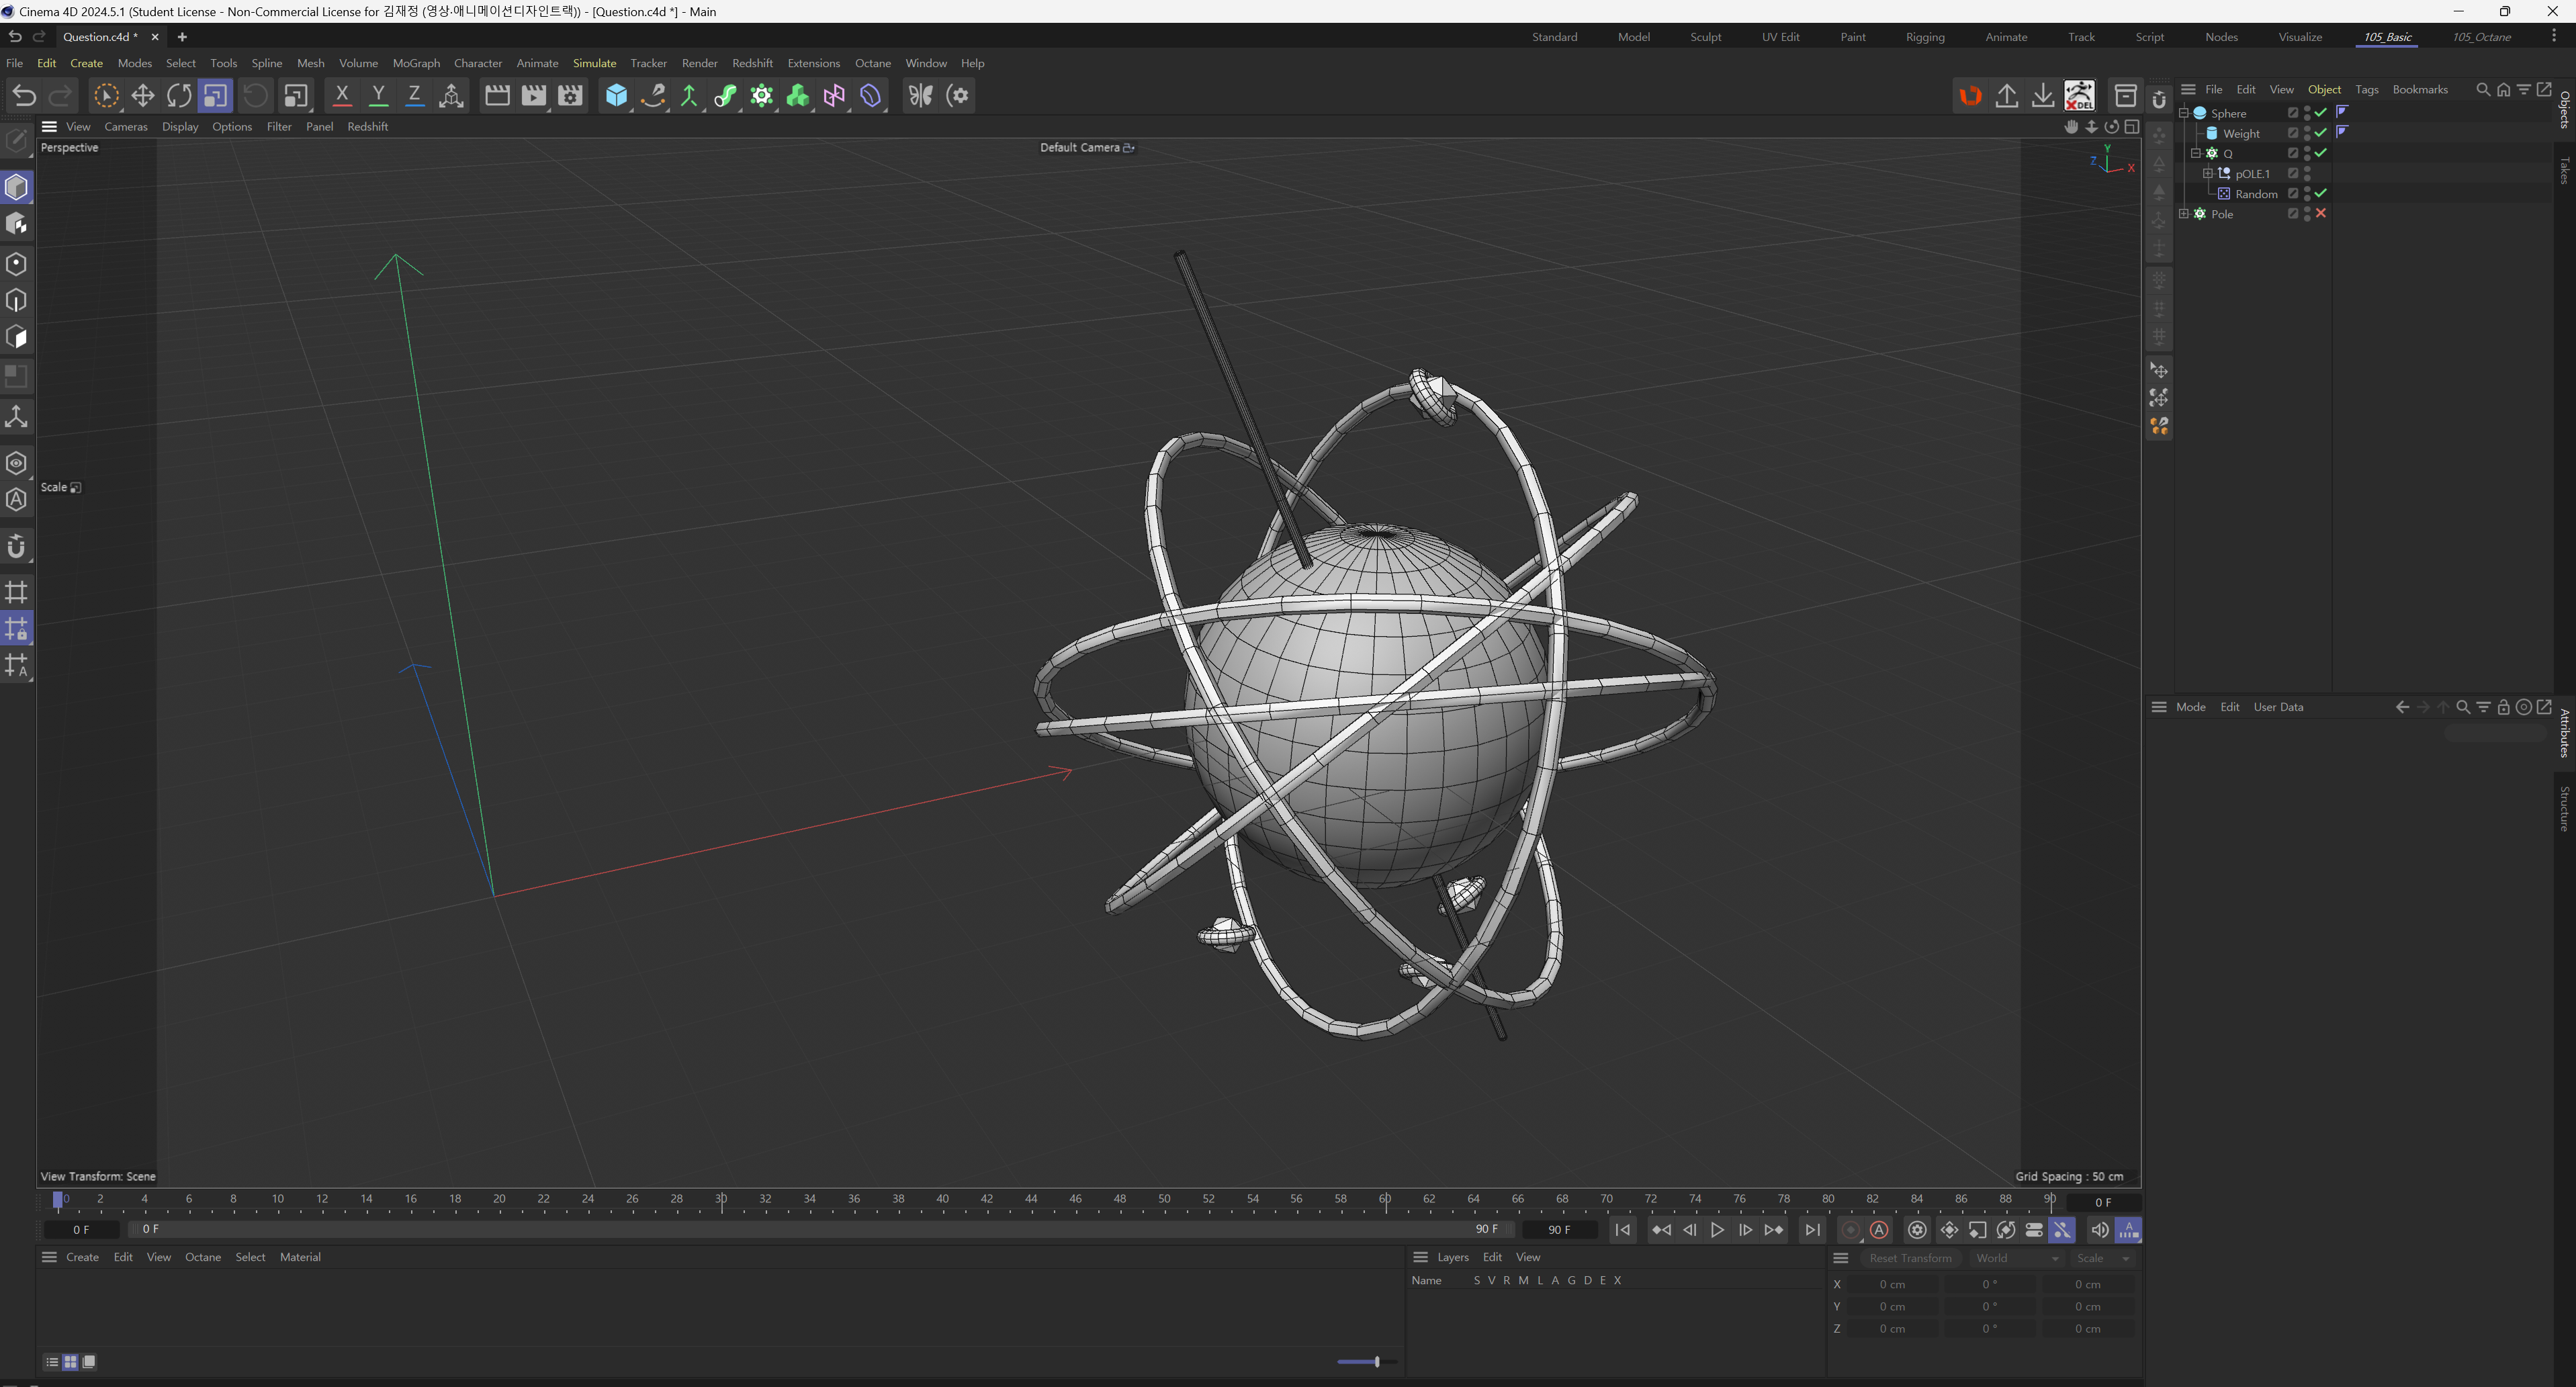
Task: Expand the pOLE.1 object
Action: click(x=2208, y=173)
